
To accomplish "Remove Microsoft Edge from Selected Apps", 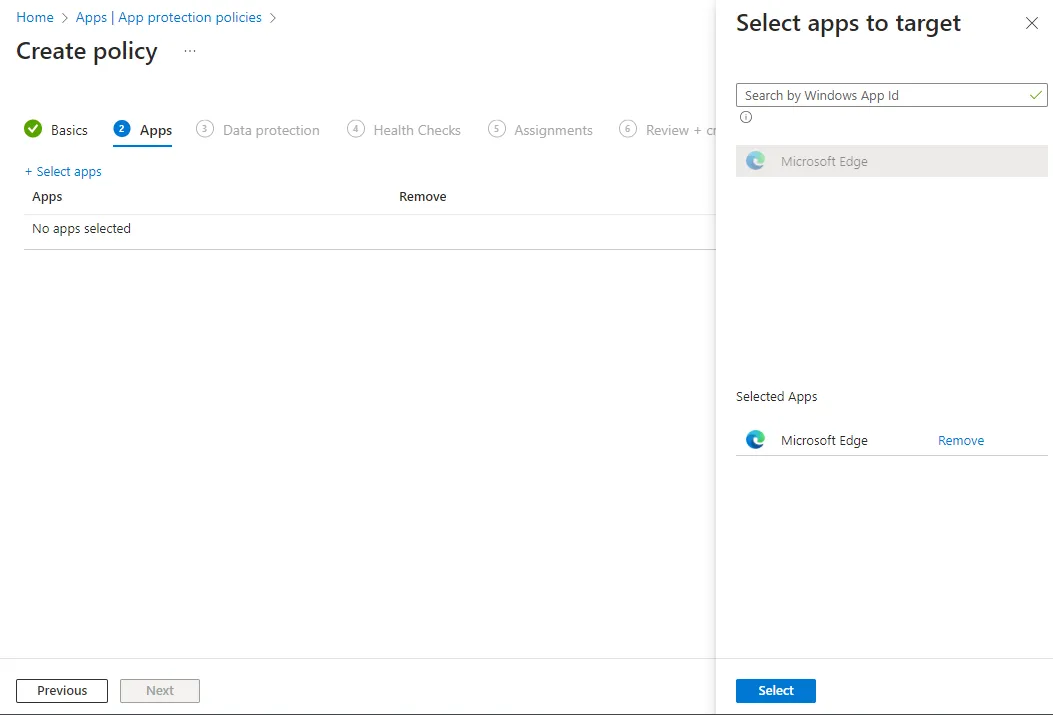I will pos(960,440).
